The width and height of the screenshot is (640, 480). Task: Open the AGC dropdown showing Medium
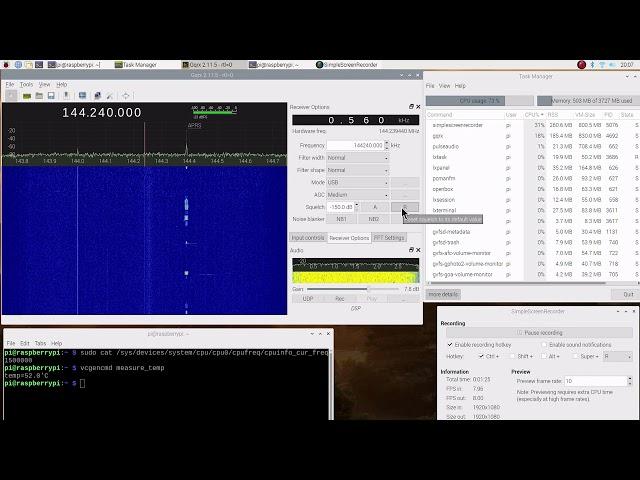pyautogui.click(x=358, y=195)
